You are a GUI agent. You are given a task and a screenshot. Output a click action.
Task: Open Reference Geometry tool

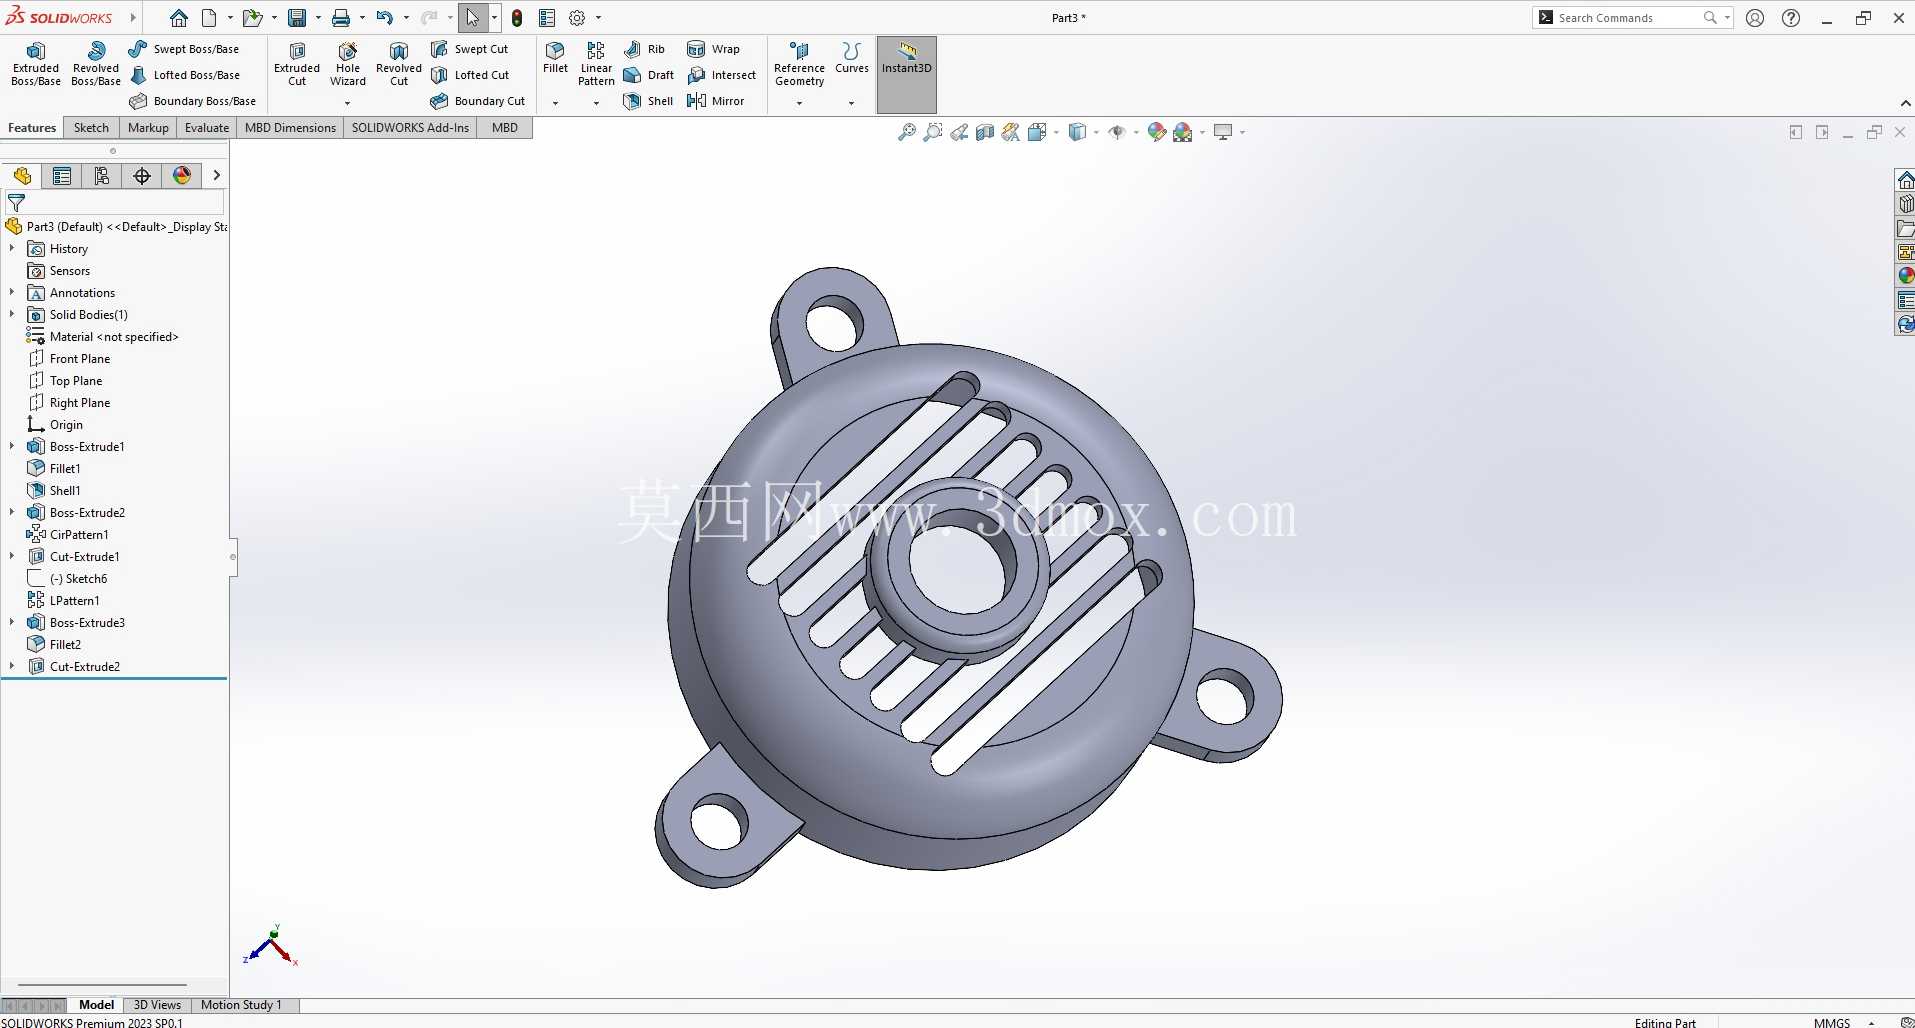[x=799, y=65]
